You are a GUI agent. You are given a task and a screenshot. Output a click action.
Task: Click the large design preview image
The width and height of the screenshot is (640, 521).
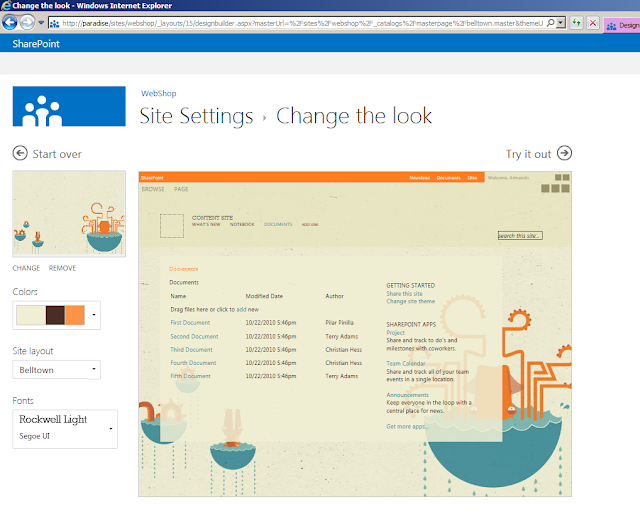(355, 334)
